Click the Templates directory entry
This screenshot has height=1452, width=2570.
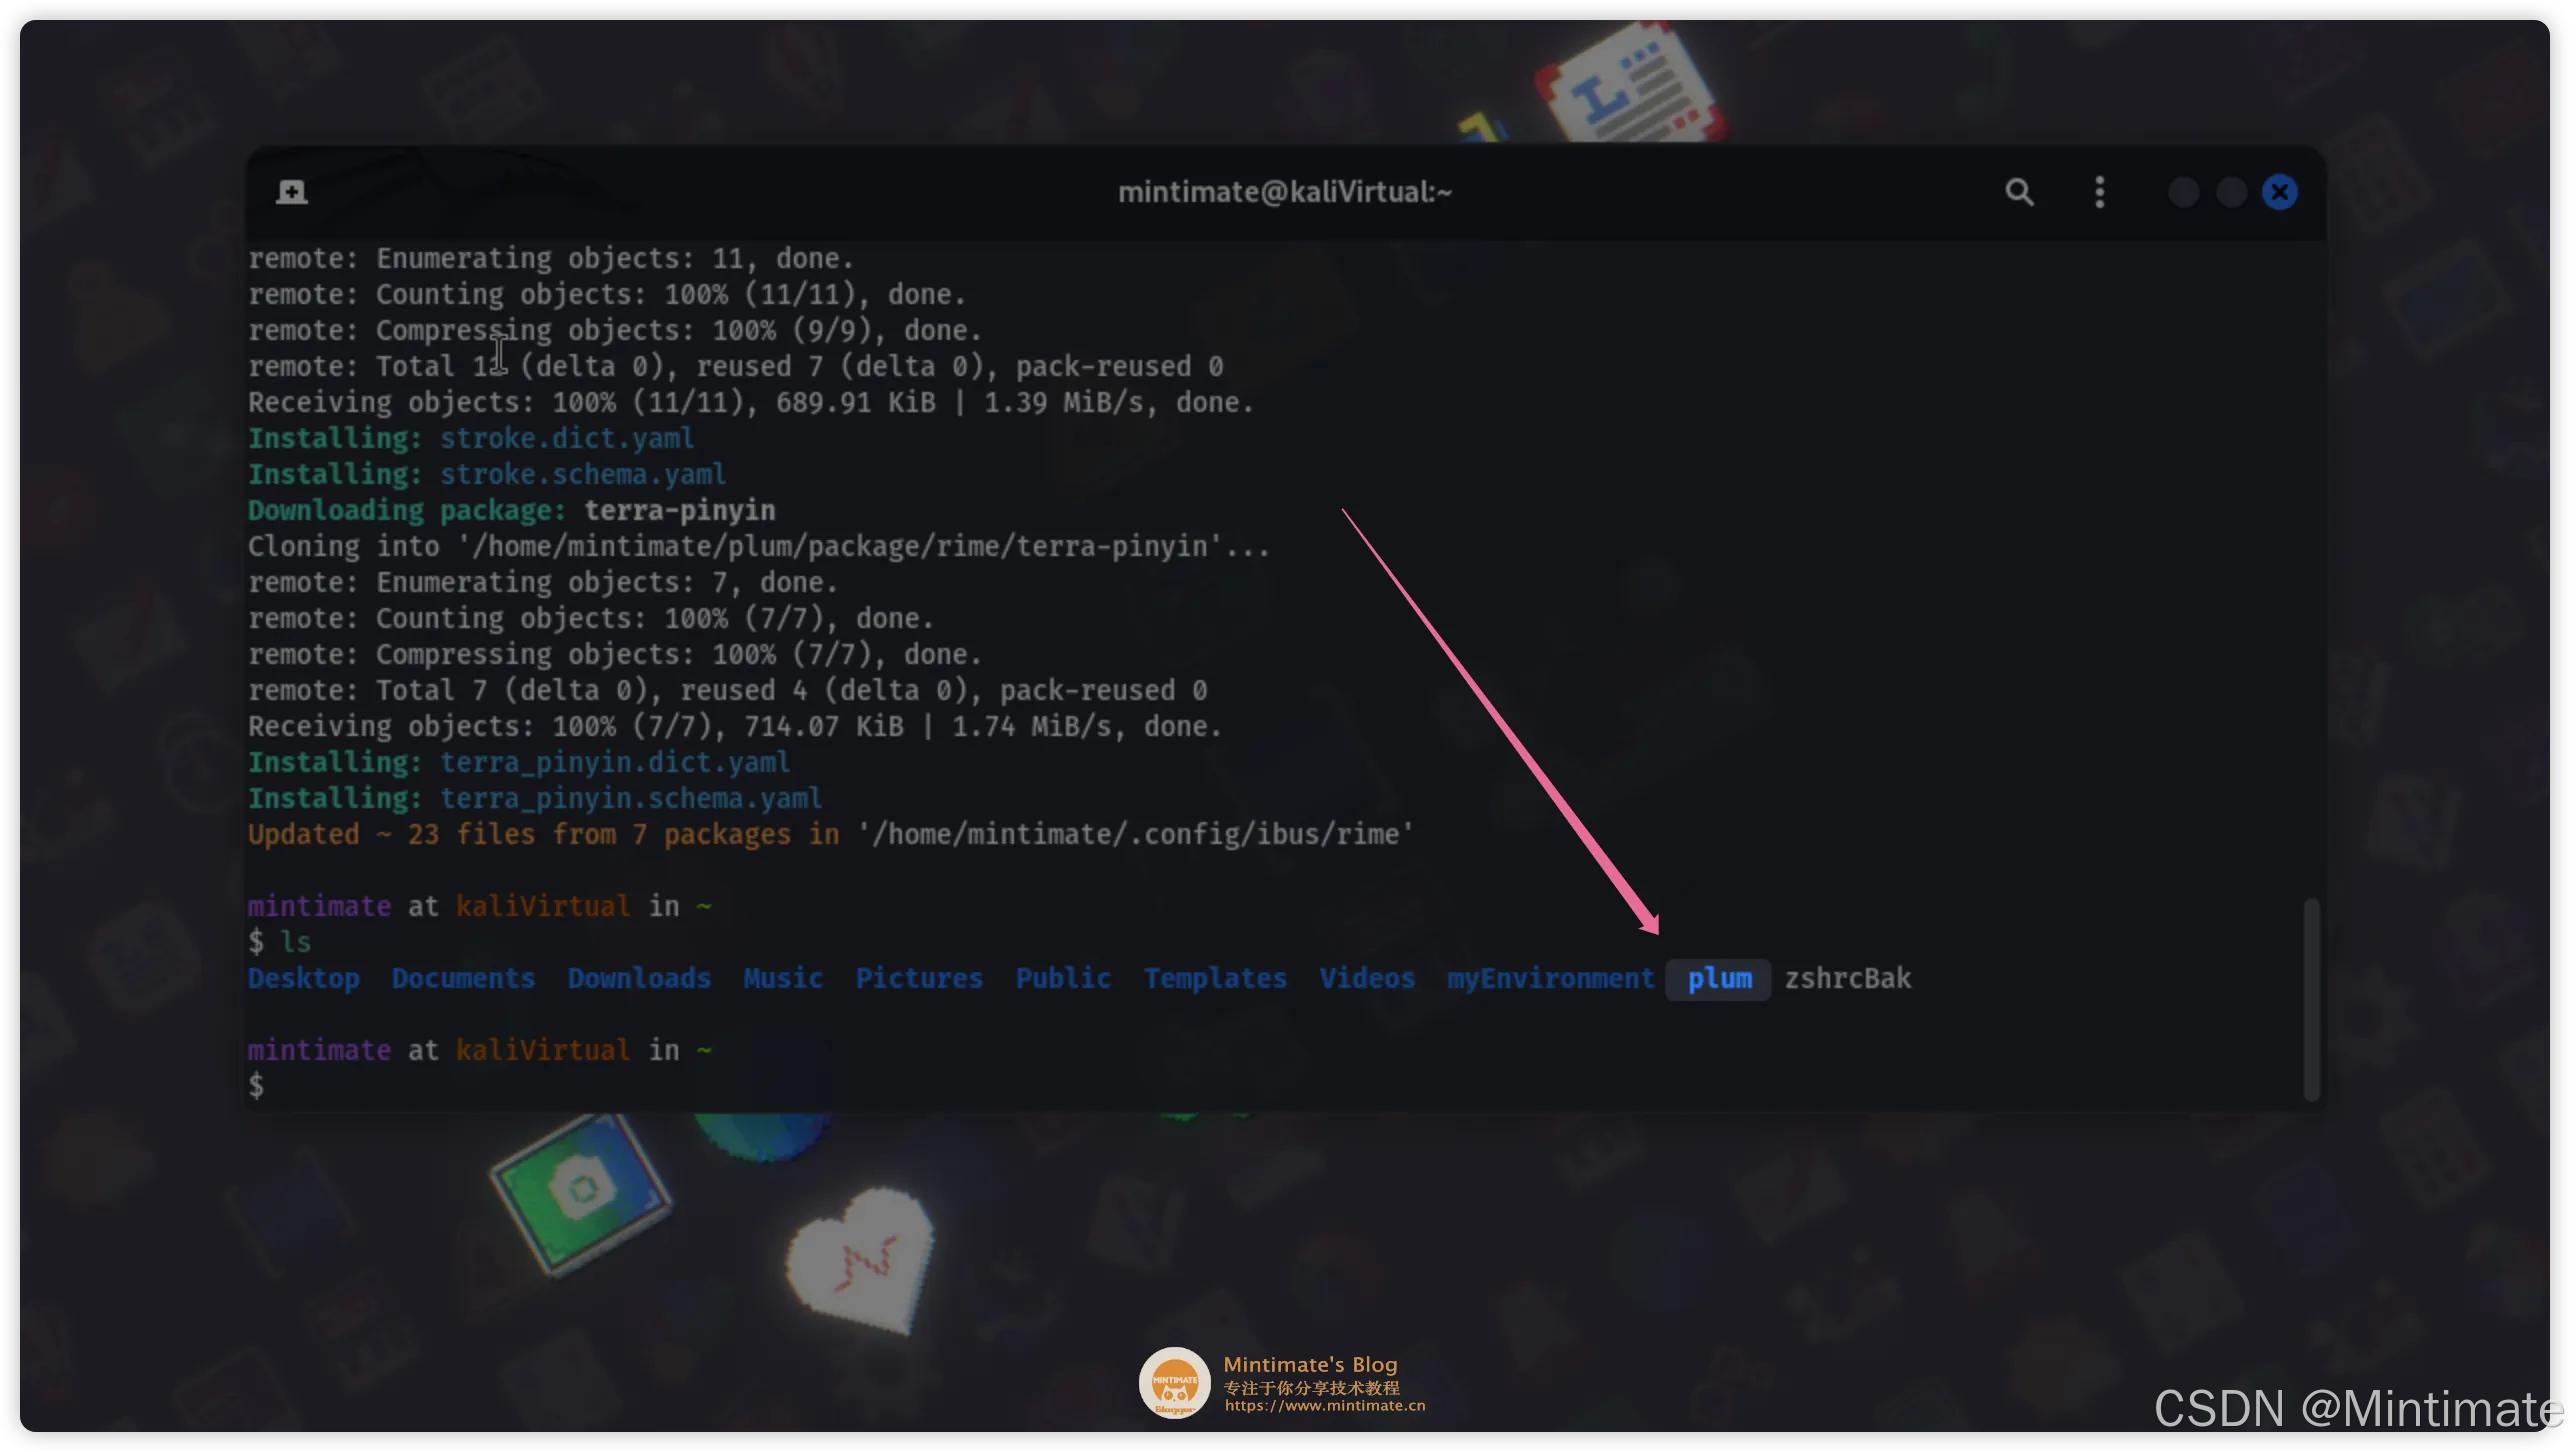pos(1215,978)
